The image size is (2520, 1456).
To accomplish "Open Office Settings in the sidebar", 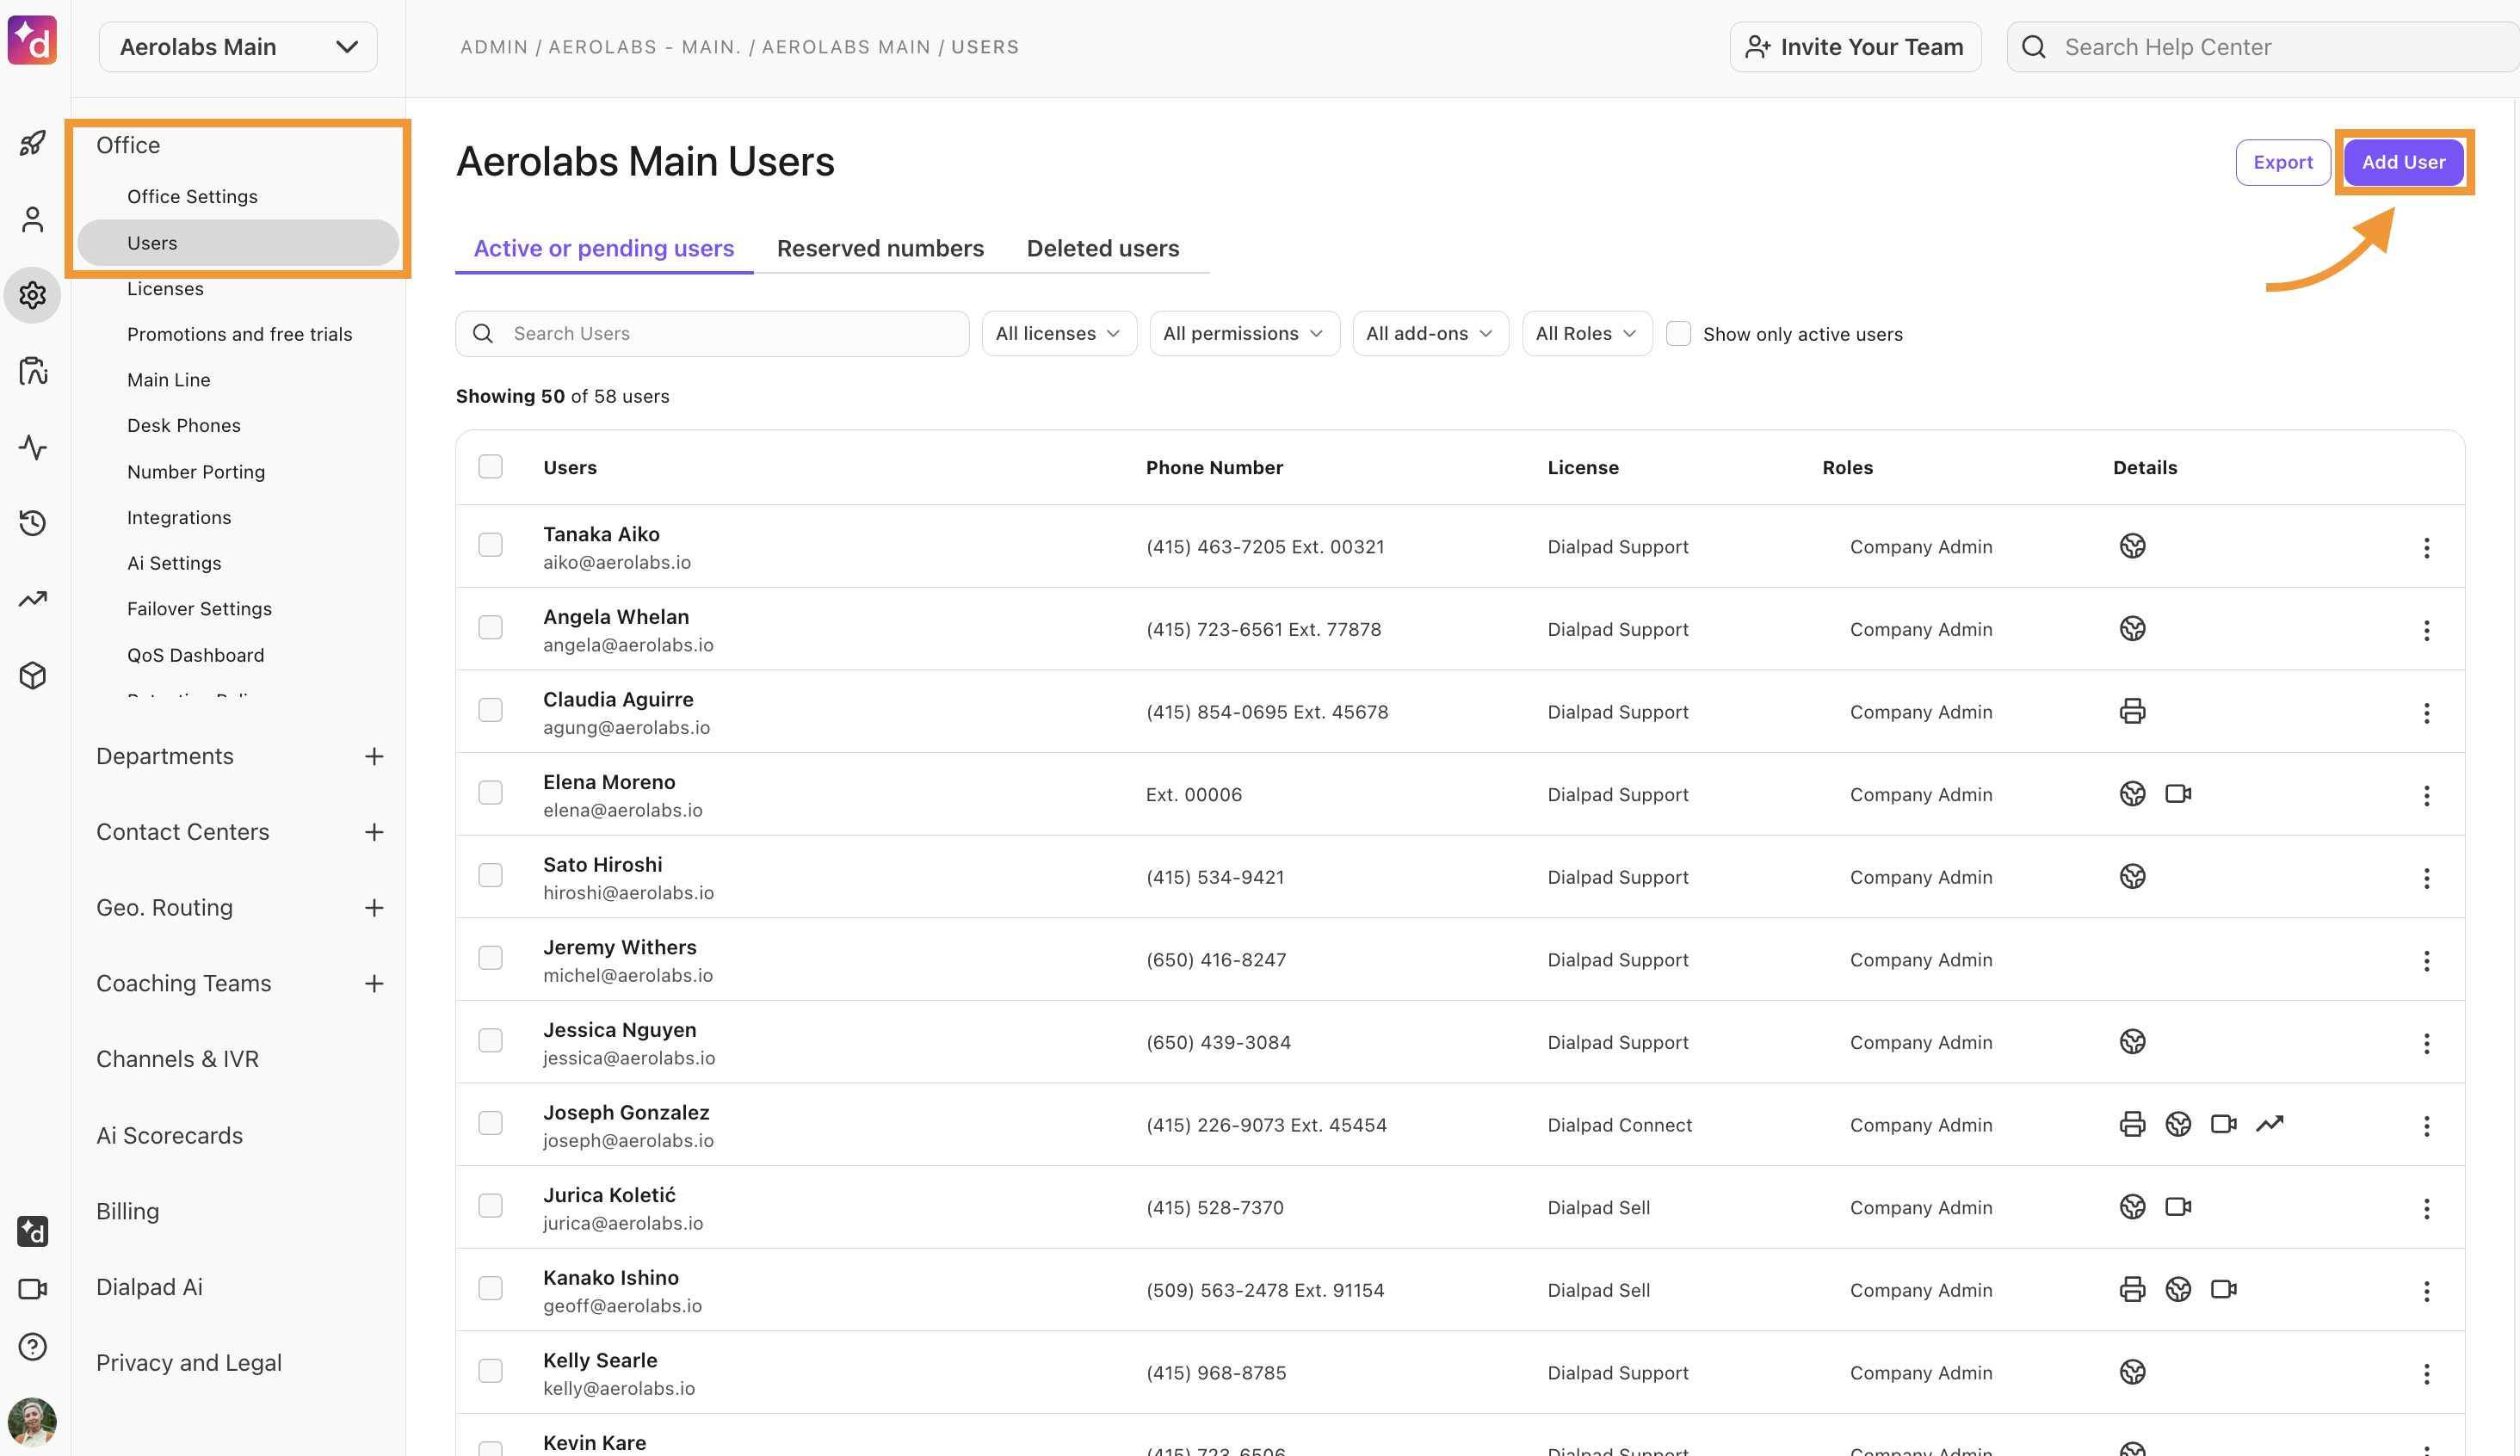I will [x=192, y=197].
